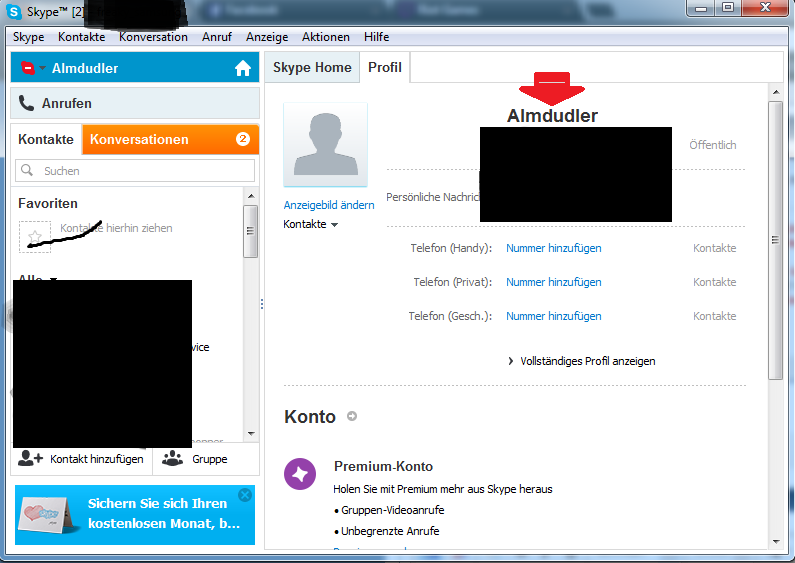Add number for Telefon (Privat)
Viewport: 795px width, 563px height.
point(554,282)
